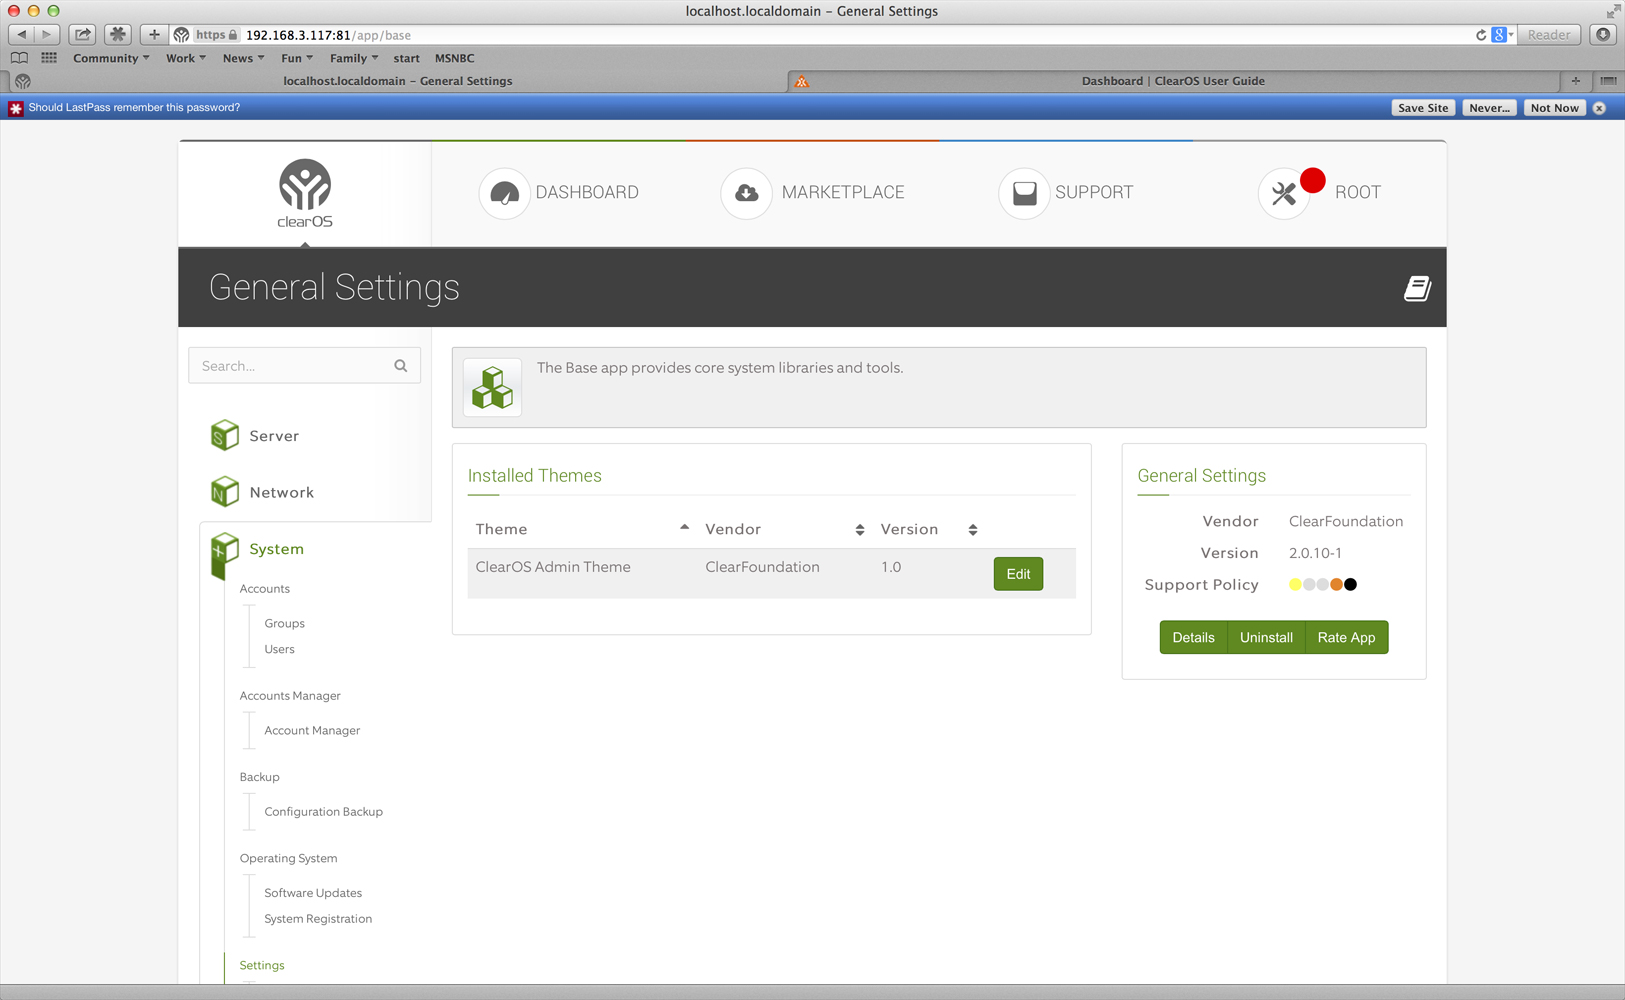Click the add bookmark plus icon

(154, 34)
